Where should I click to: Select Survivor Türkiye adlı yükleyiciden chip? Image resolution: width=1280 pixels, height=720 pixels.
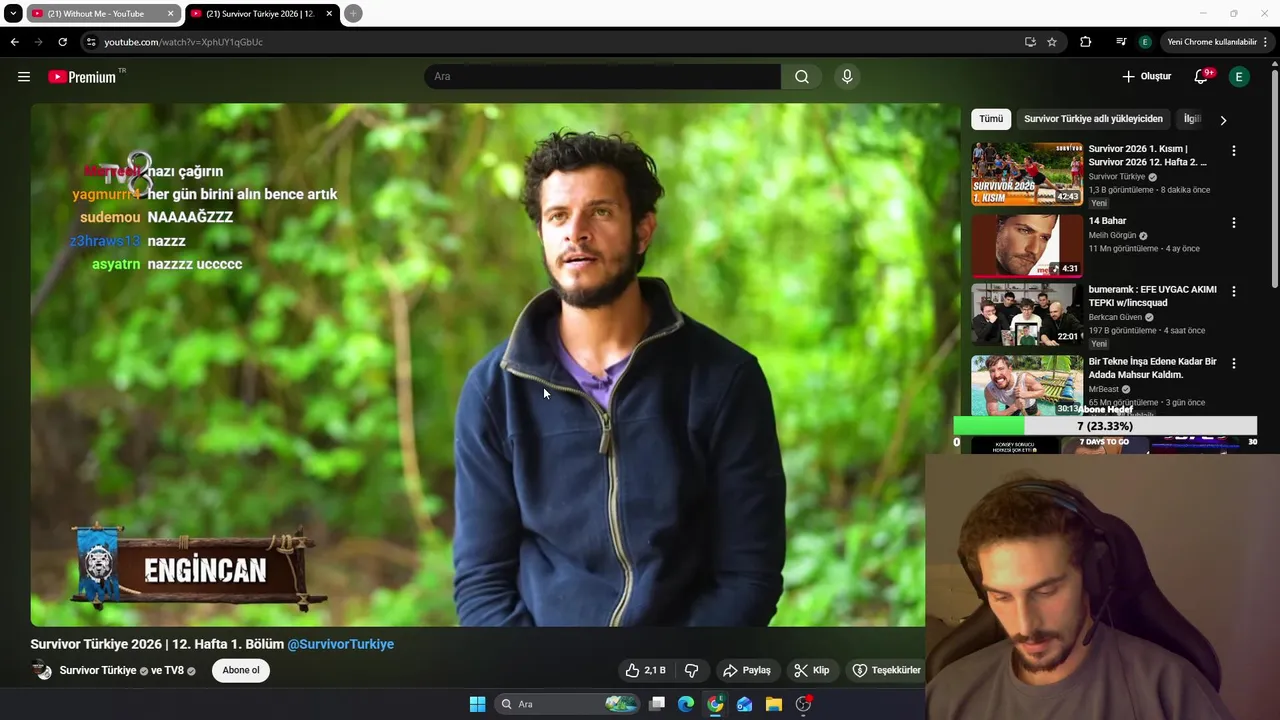tap(1093, 119)
